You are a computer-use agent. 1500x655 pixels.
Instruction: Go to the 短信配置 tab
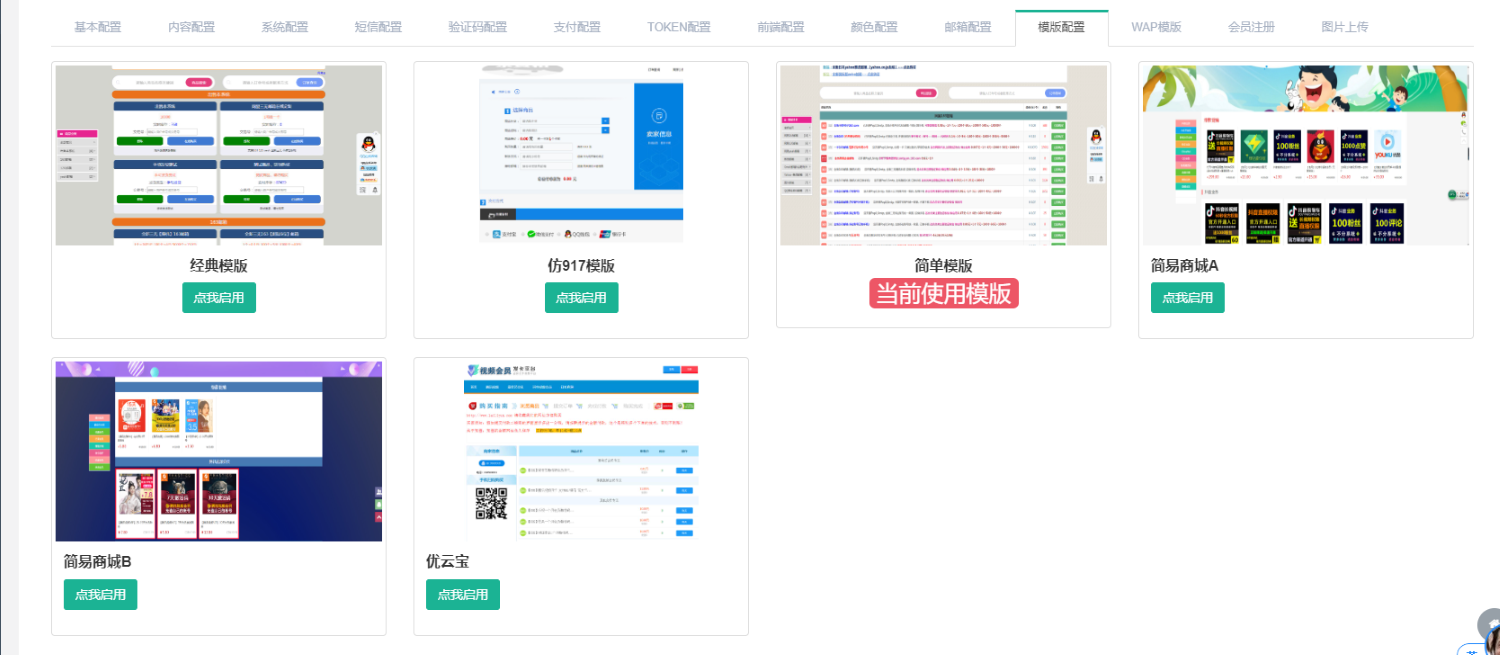[378, 27]
